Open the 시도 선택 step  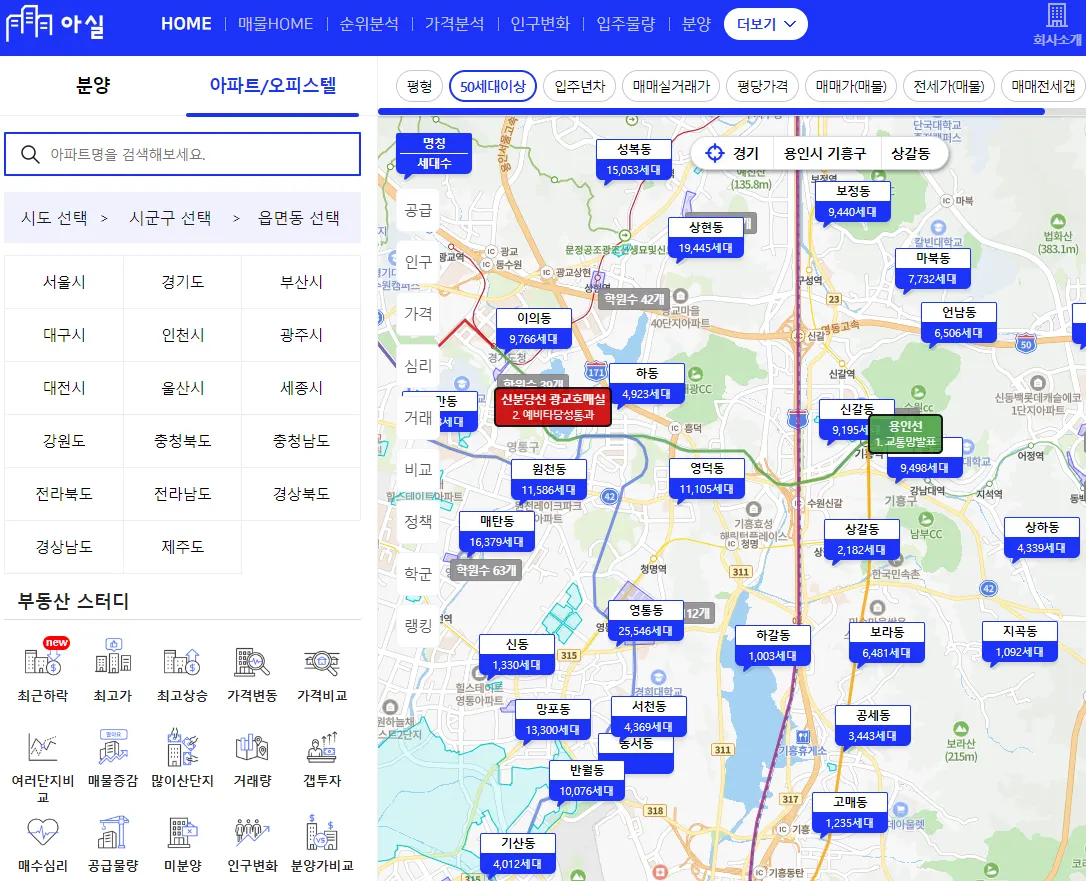tap(54, 218)
